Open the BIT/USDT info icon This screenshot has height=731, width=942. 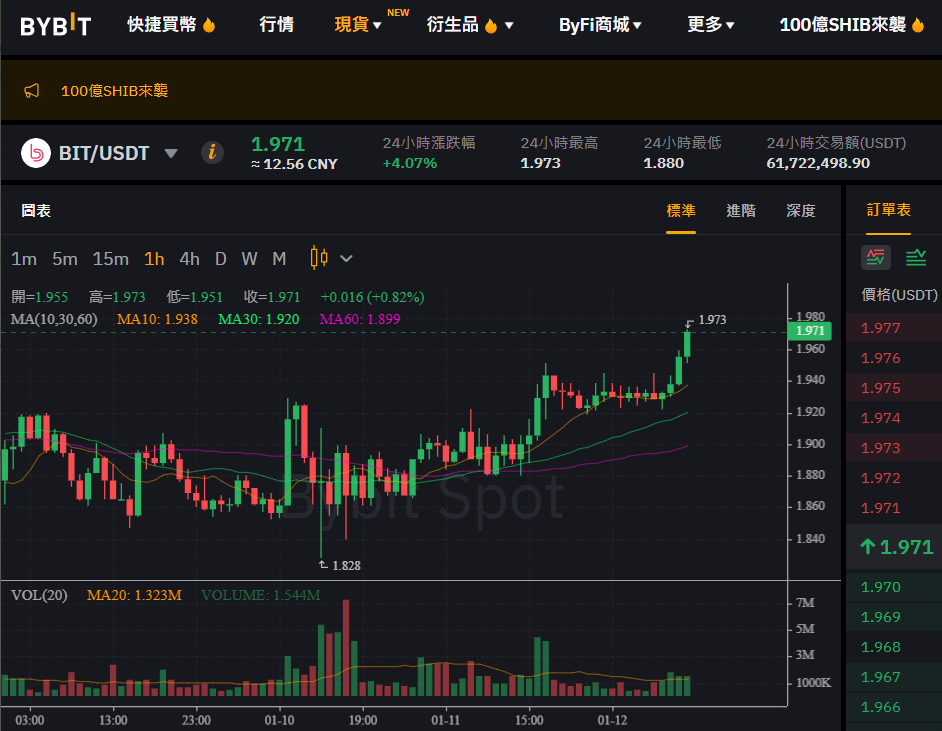[x=212, y=153]
